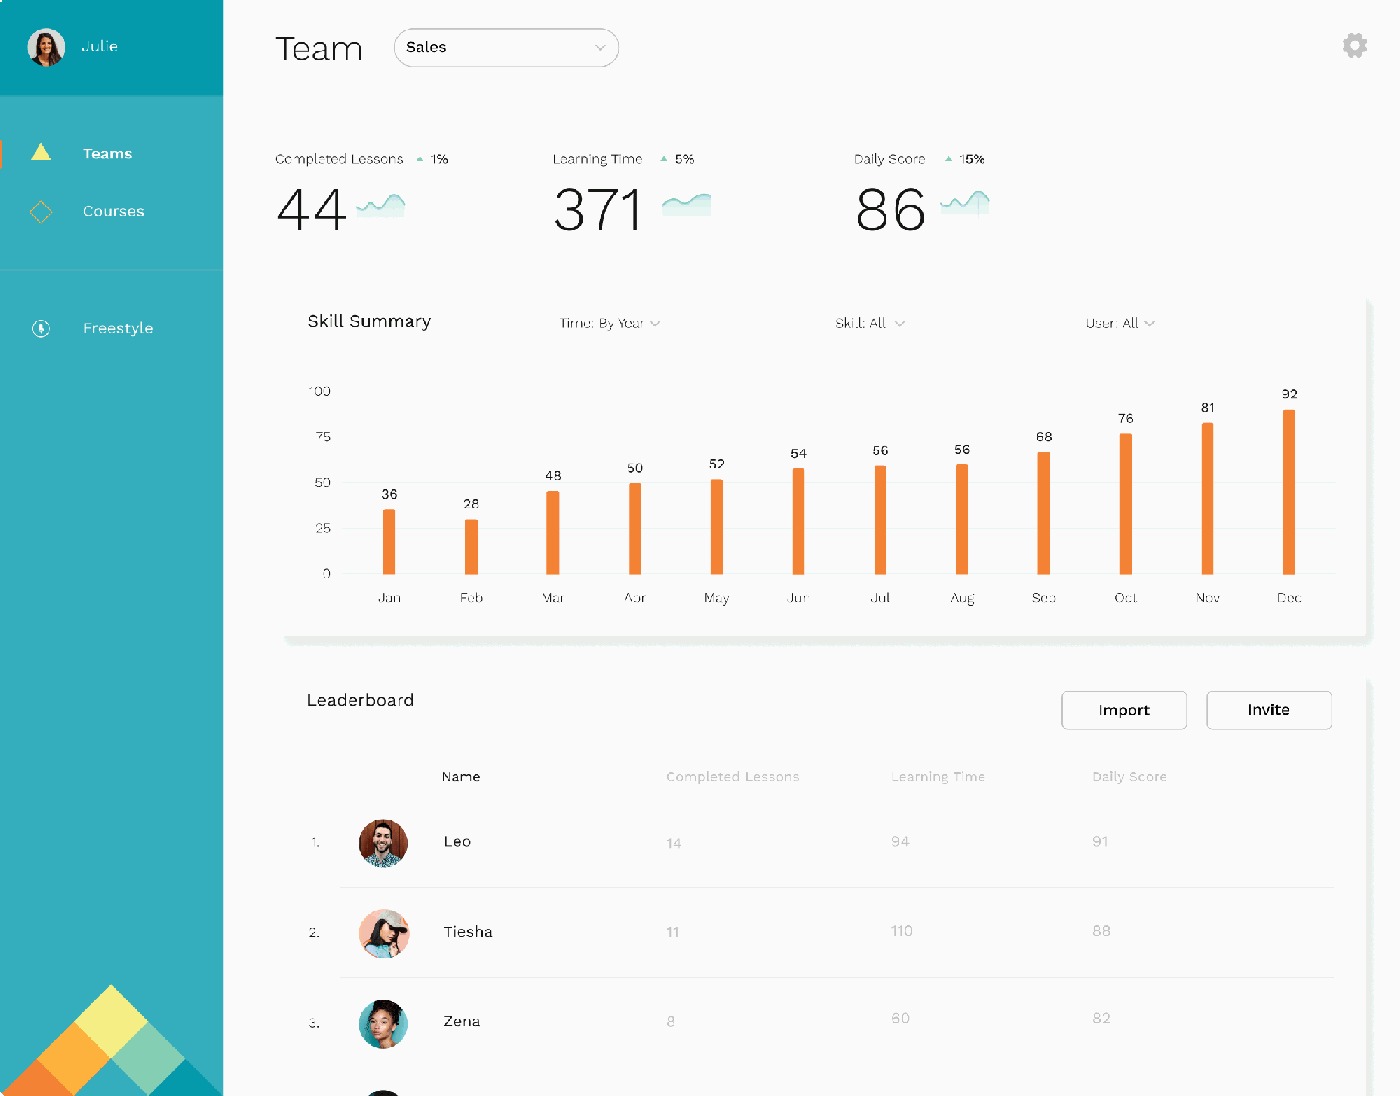Sort by Daily Score column header

[1129, 776]
